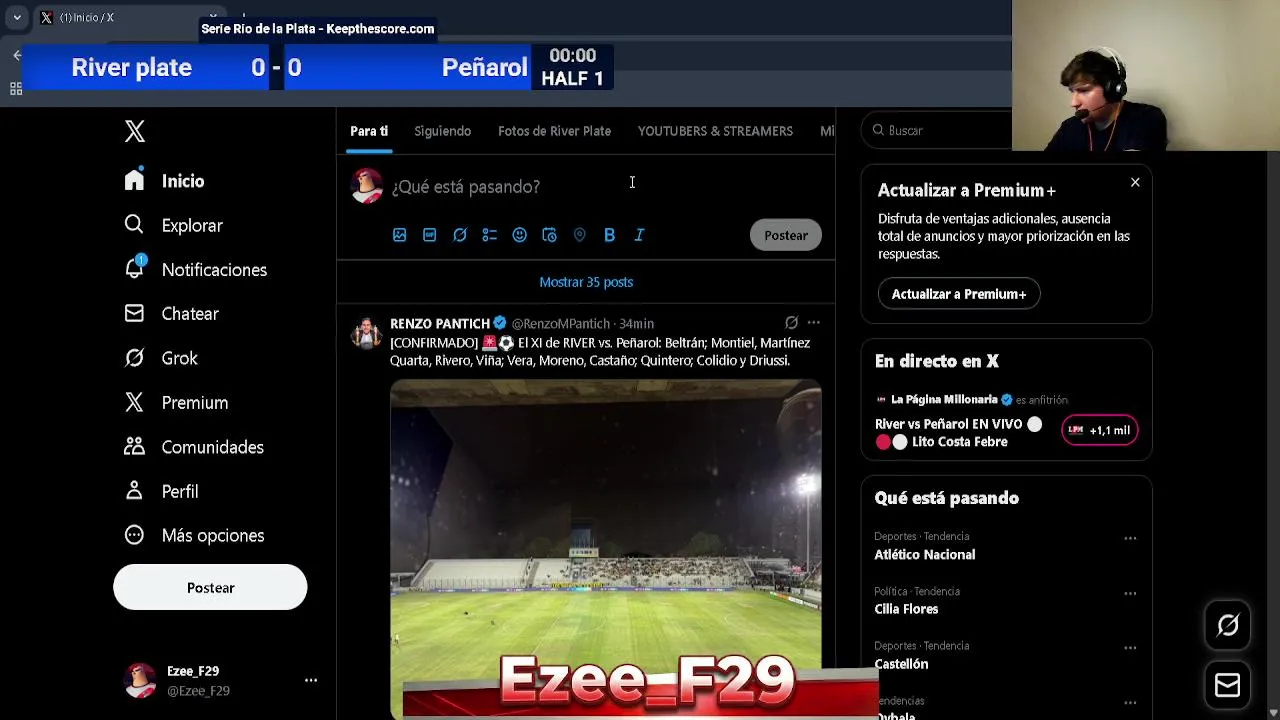Toggle bold text formatting in composer
1280x720 pixels.
(x=609, y=235)
